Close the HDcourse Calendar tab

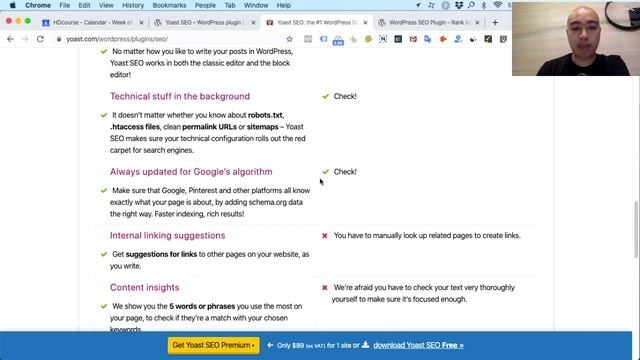click(x=142, y=22)
